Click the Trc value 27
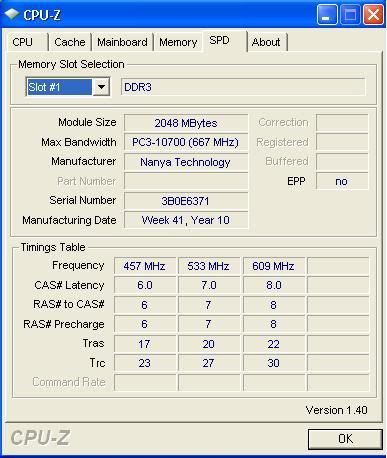 click(209, 363)
